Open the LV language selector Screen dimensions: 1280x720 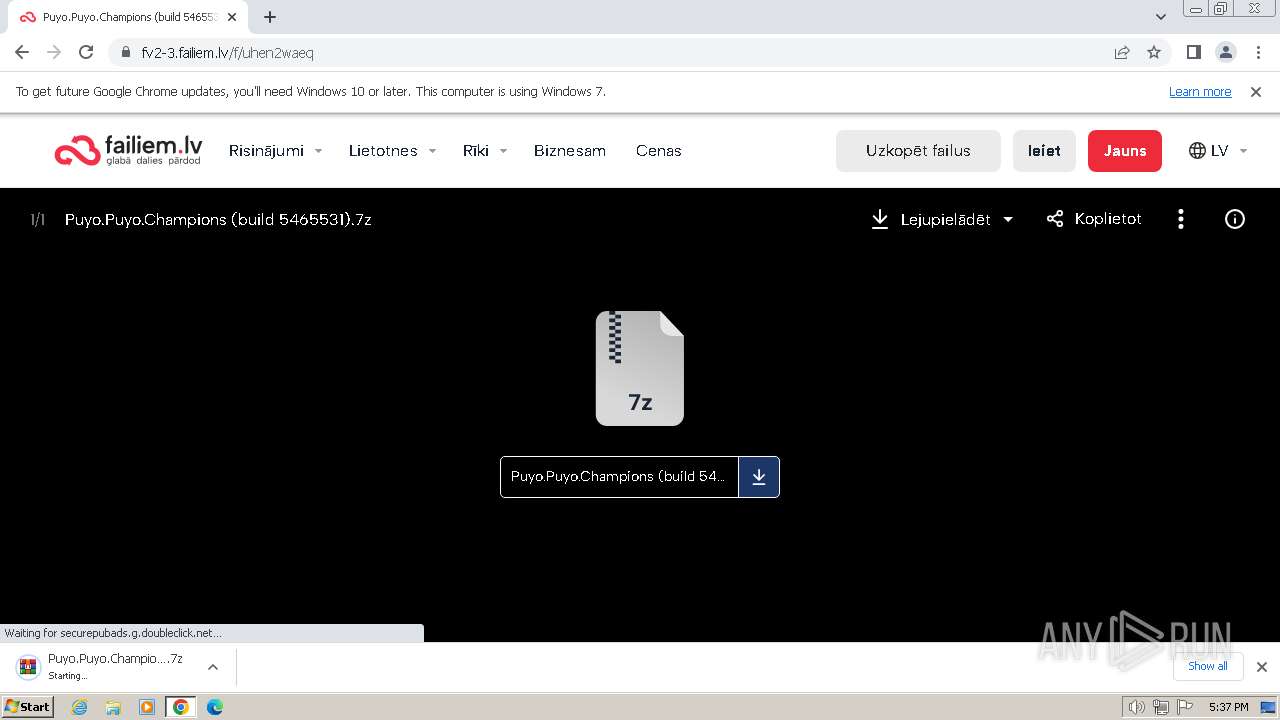pyautogui.click(x=1218, y=151)
